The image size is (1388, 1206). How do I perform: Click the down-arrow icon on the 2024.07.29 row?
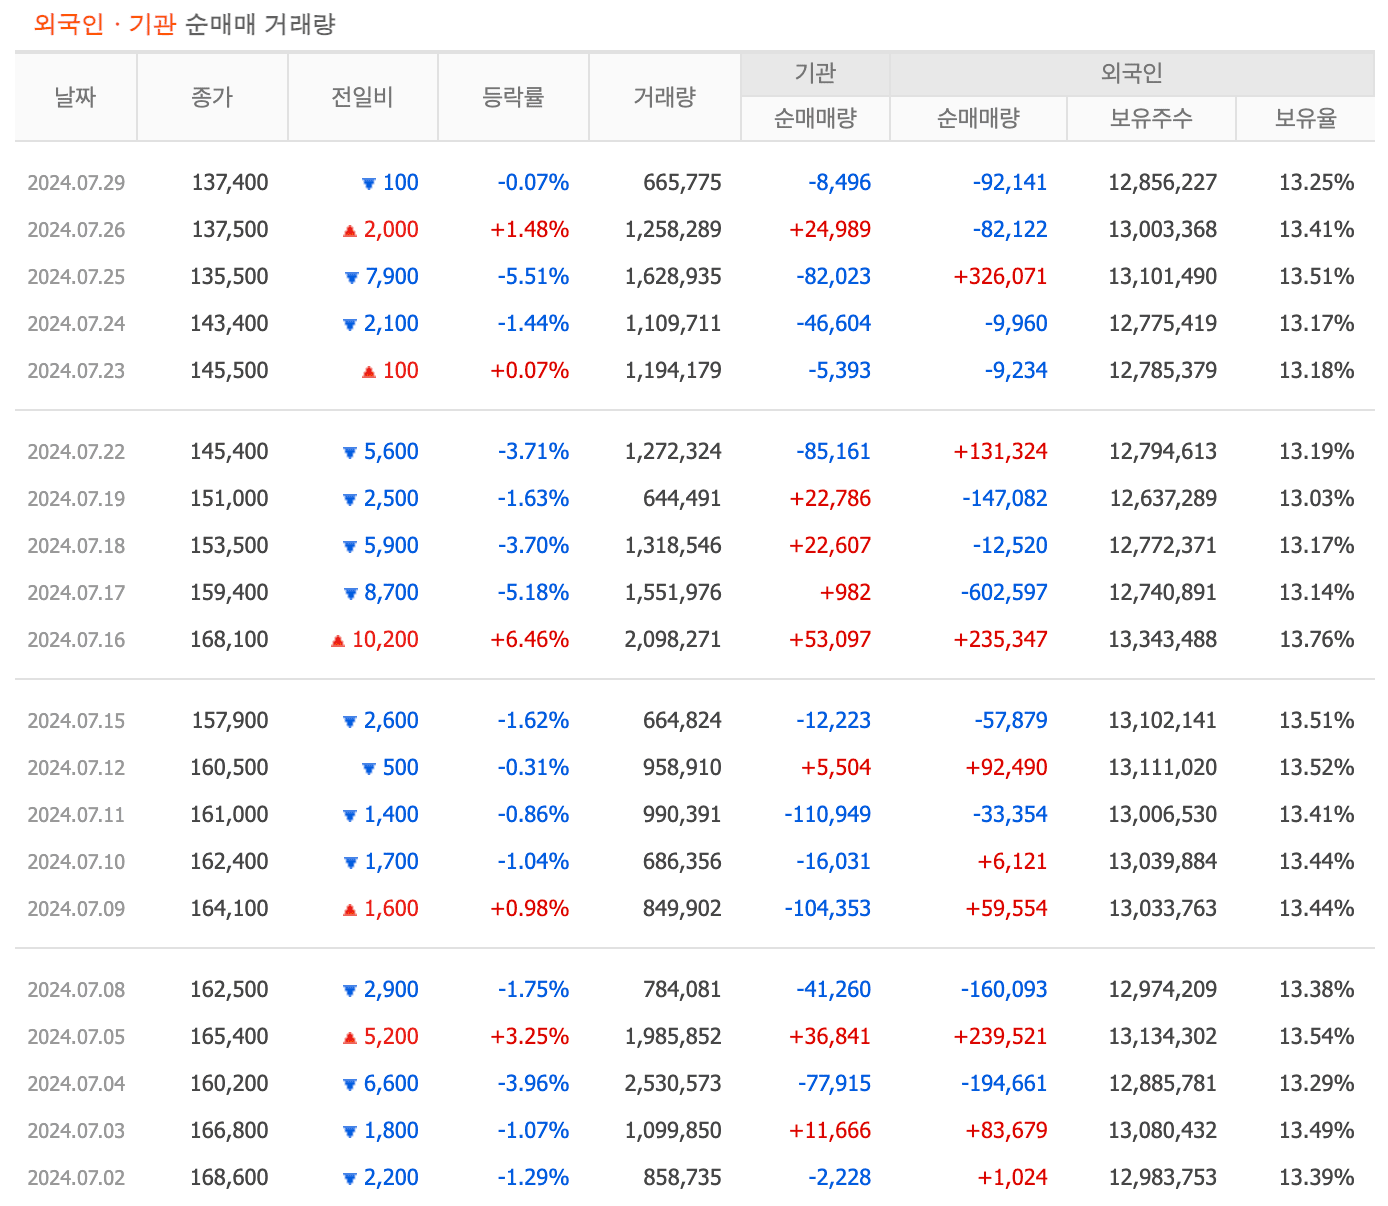367,182
